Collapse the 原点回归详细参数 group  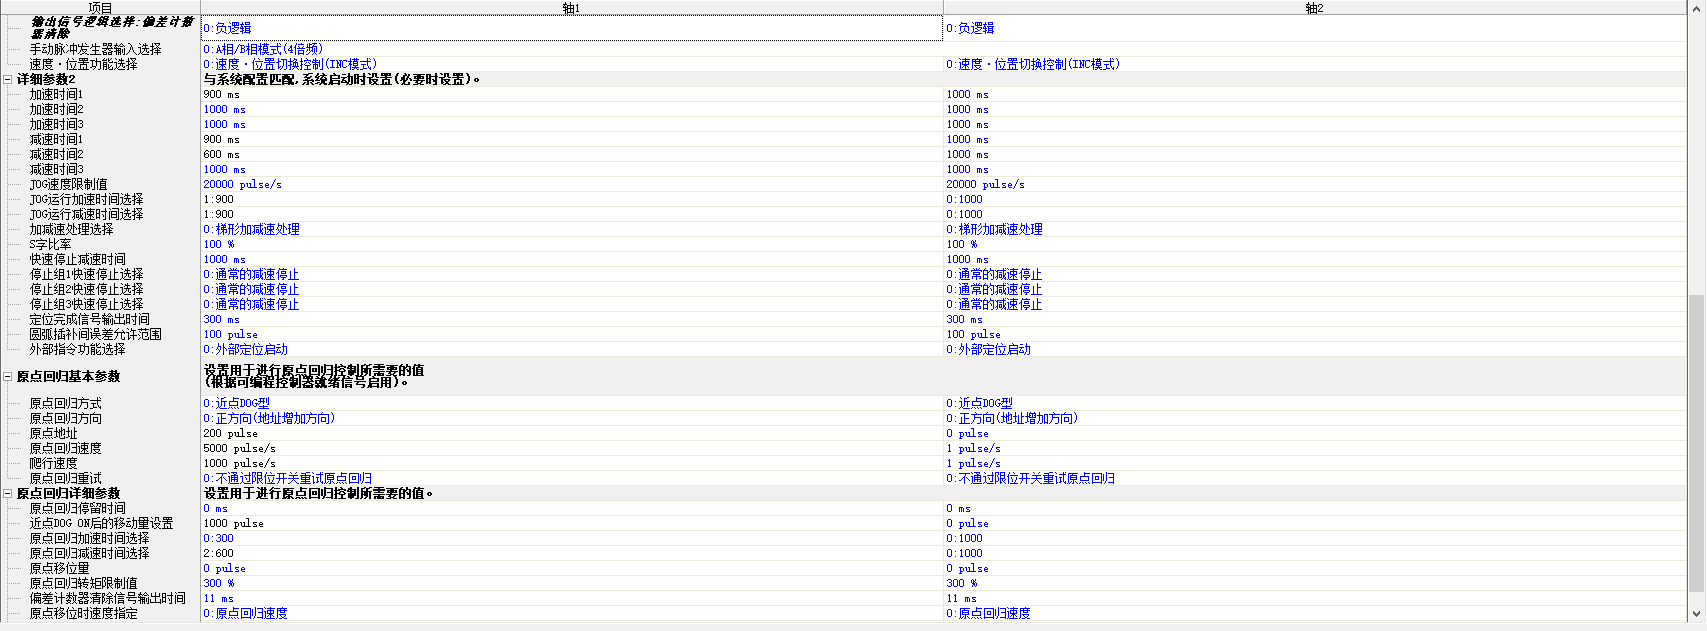[8, 493]
